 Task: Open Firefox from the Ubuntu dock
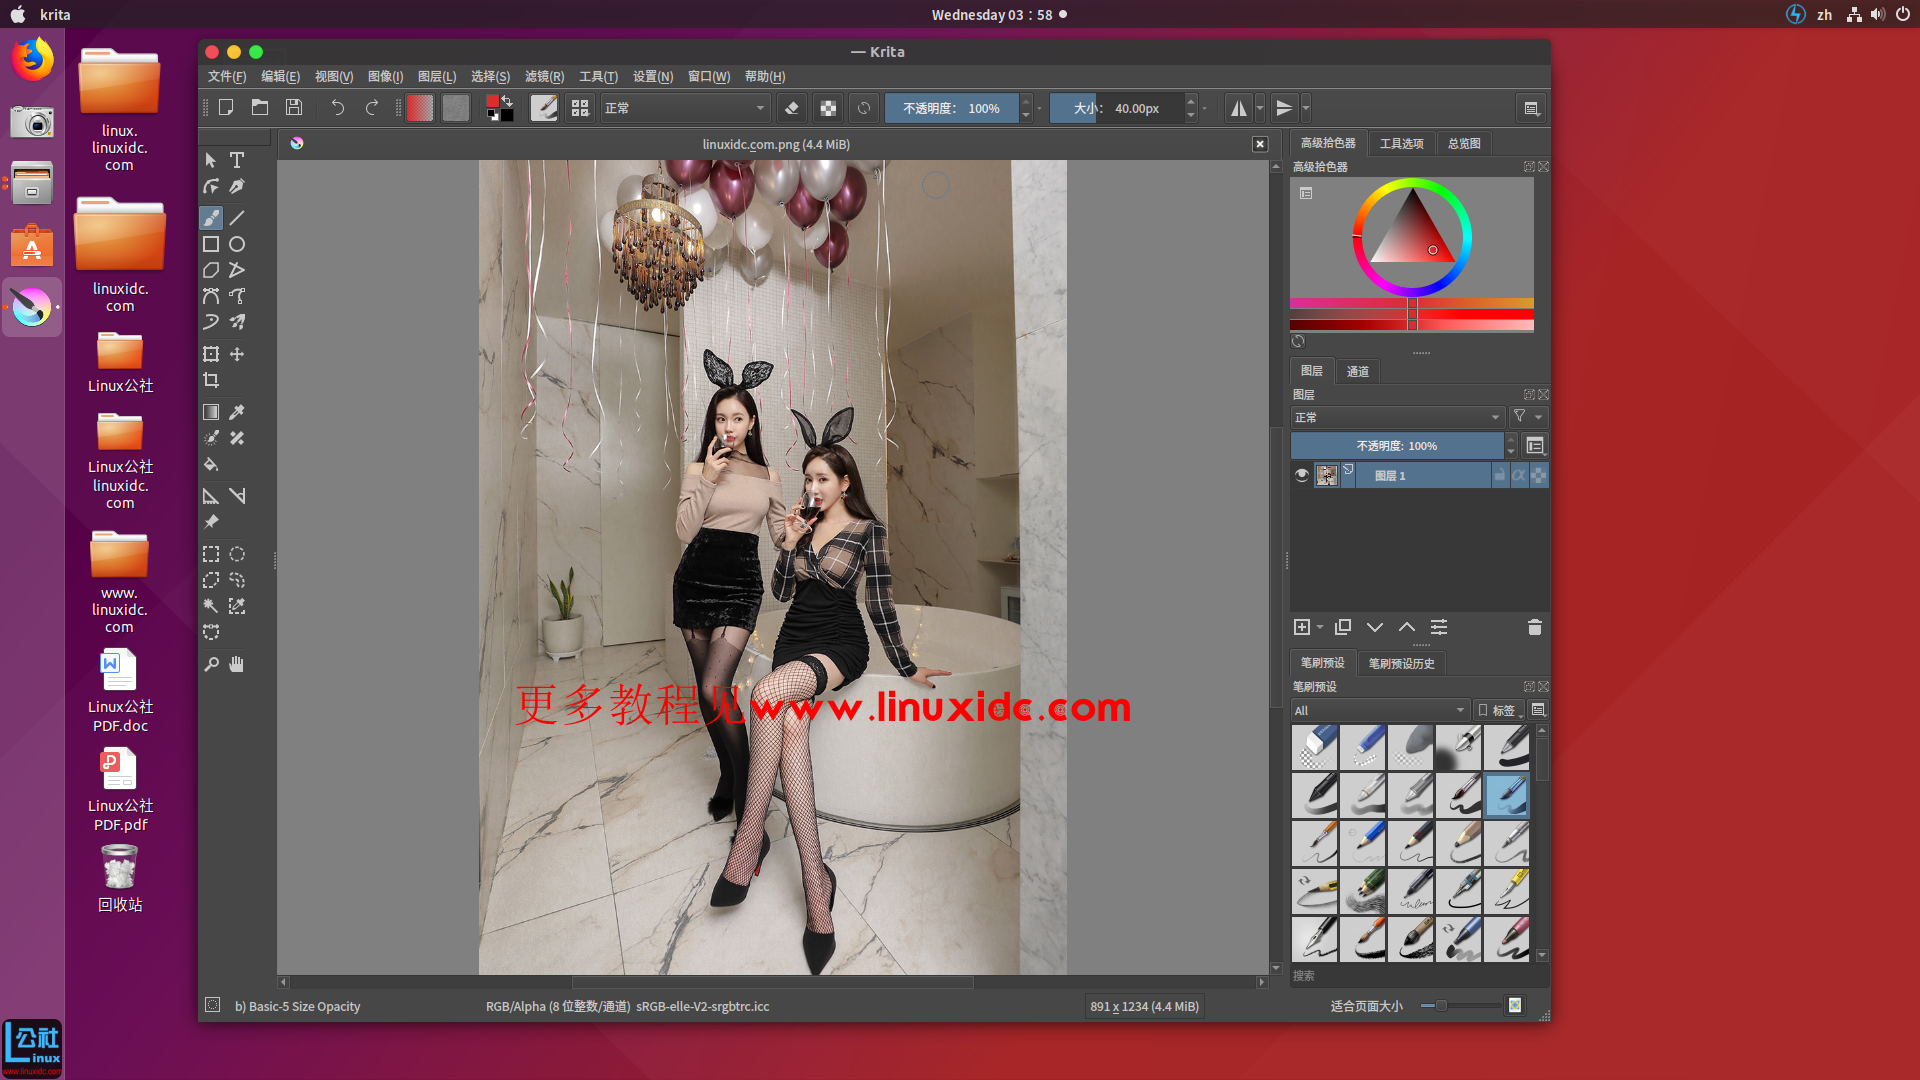[x=32, y=60]
